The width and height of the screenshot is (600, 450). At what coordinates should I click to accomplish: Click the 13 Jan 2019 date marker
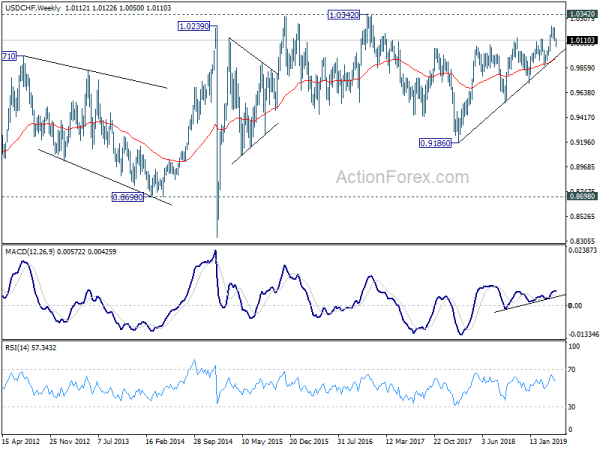[548, 441]
